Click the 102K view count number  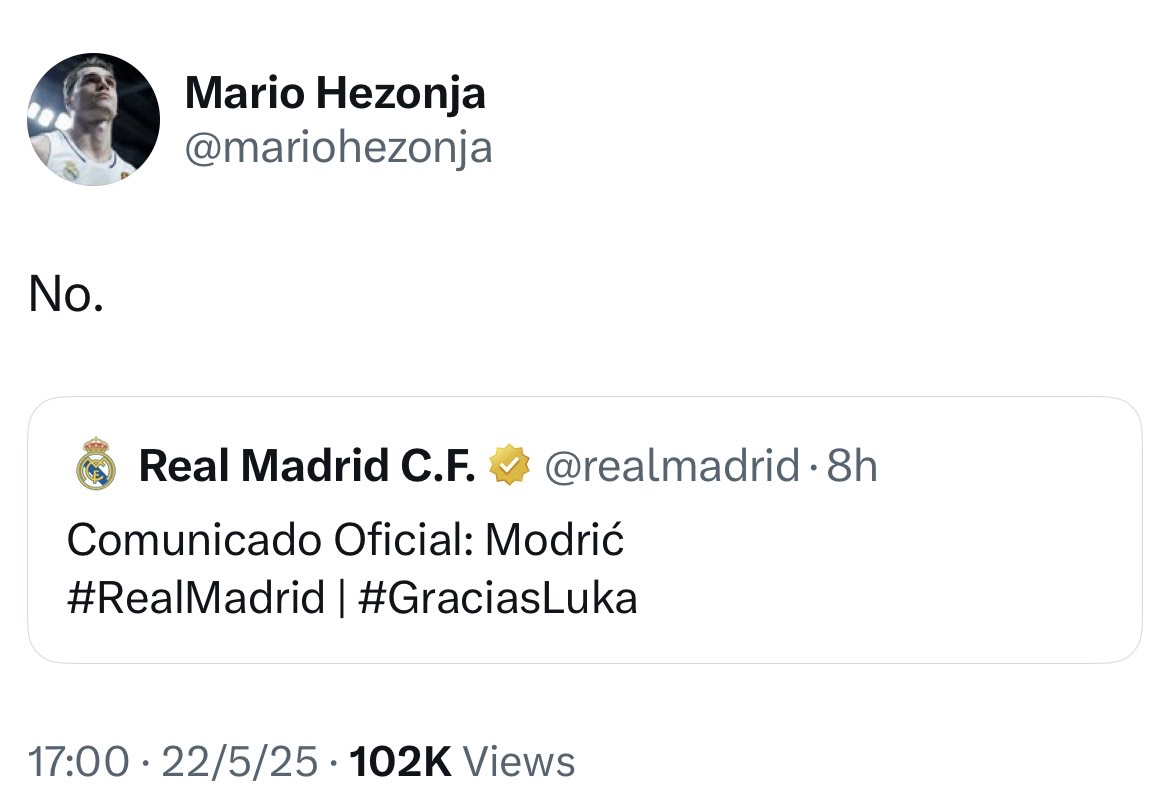coord(397,762)
